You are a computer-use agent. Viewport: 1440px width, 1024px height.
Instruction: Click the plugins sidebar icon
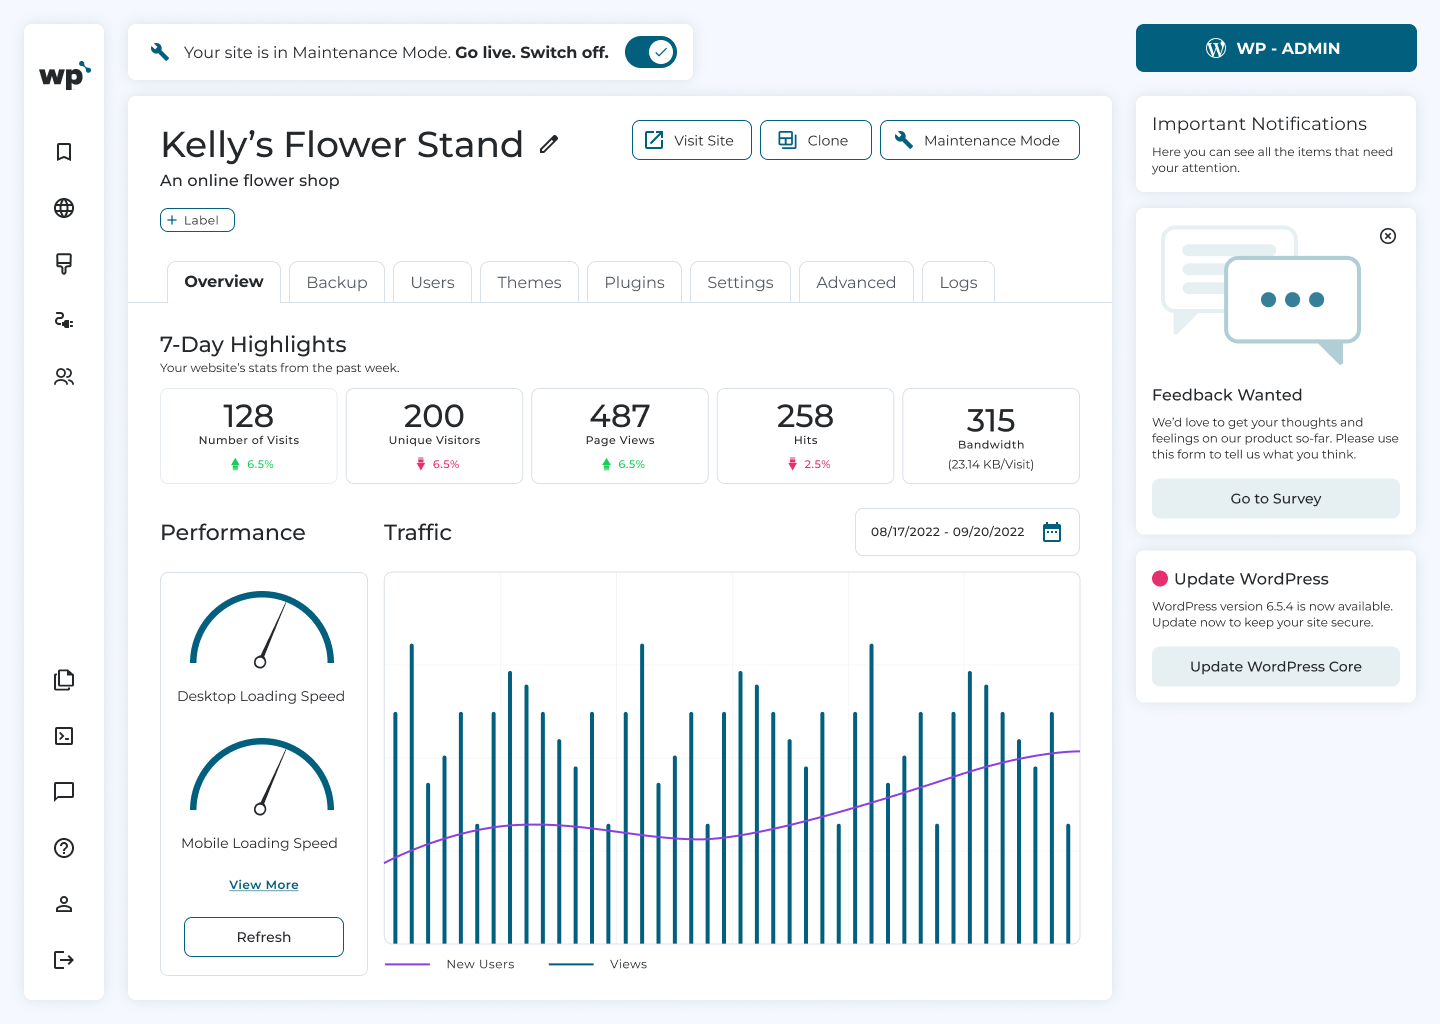coord(64,320)
